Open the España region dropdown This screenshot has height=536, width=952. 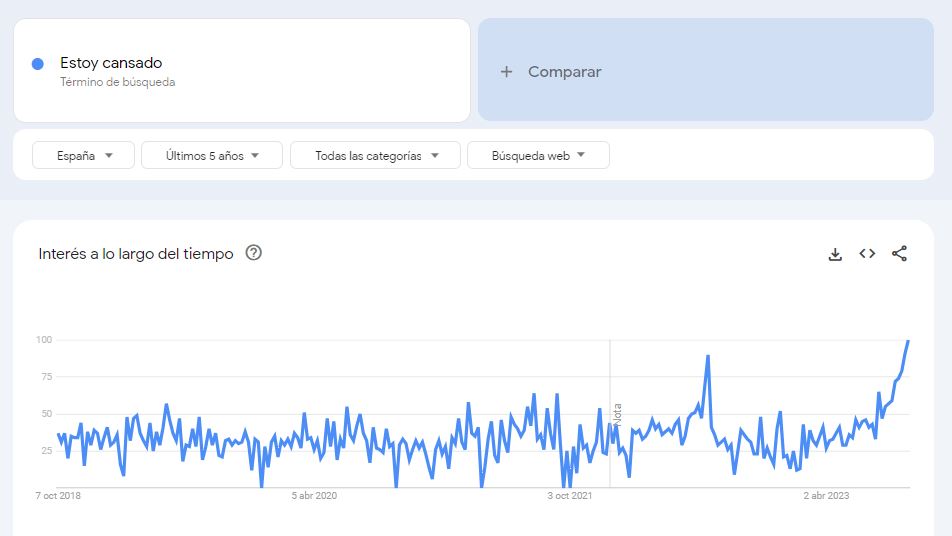[83, 155]
